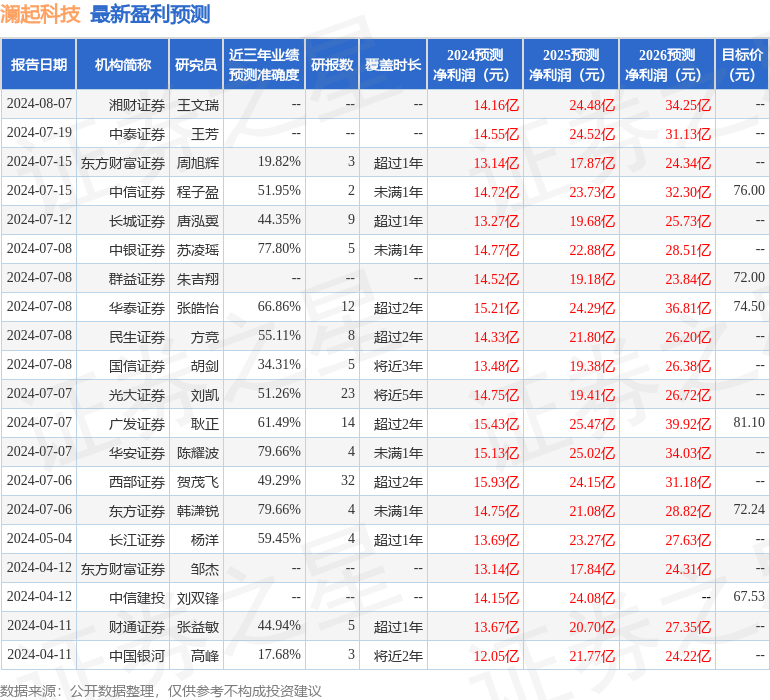
Task: Click report date 2024-05-04
Action: tap(39, 538)
